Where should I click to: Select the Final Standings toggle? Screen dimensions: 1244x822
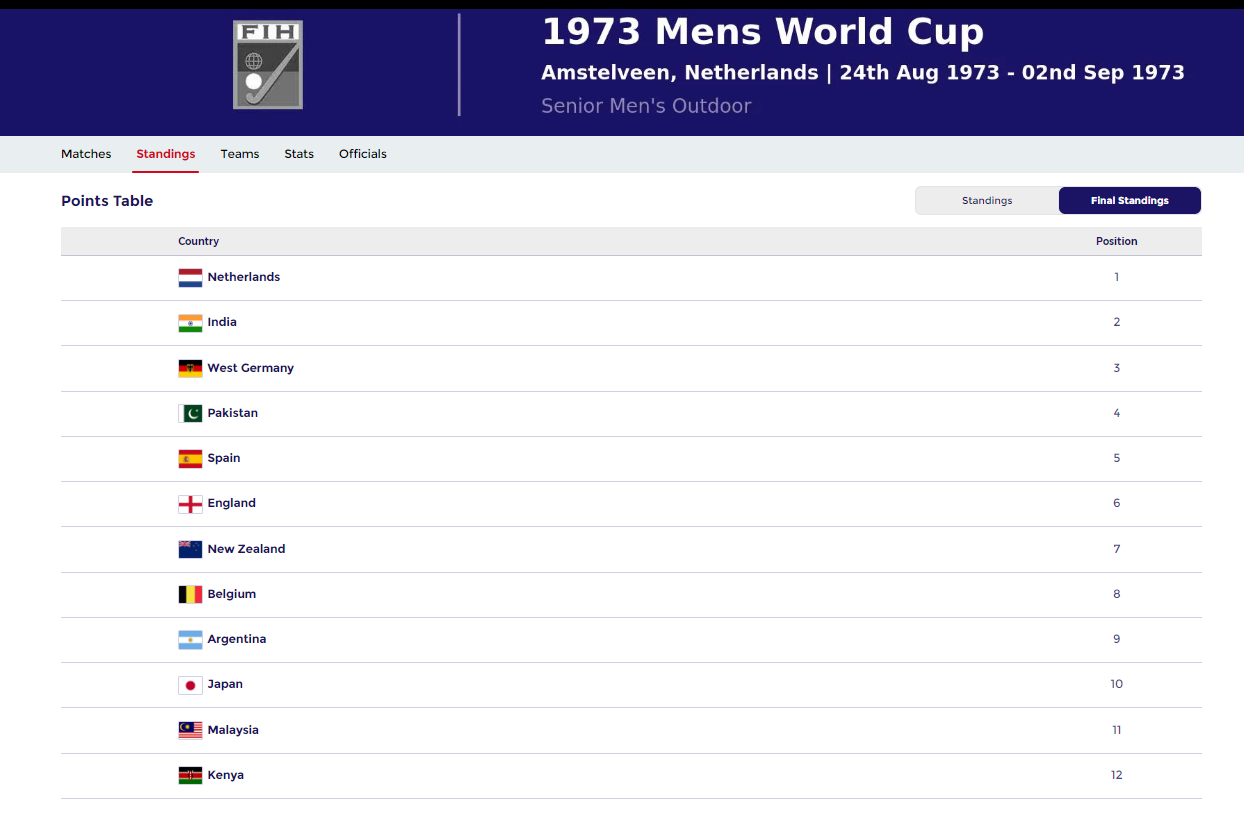tap(1129, 201)
